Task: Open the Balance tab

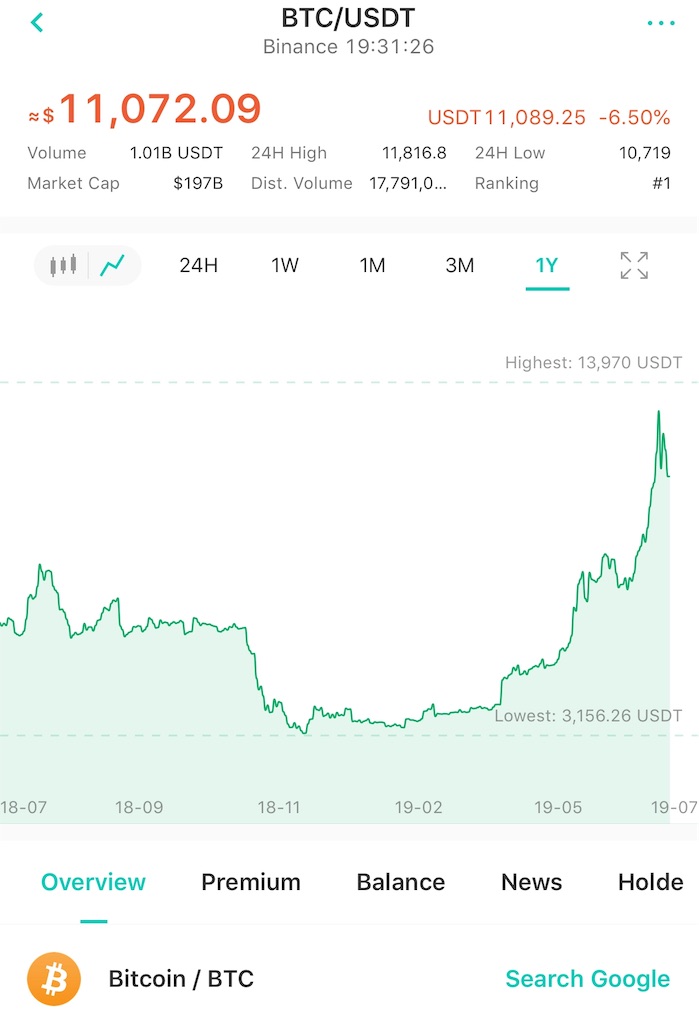Action: coord(400,882)
